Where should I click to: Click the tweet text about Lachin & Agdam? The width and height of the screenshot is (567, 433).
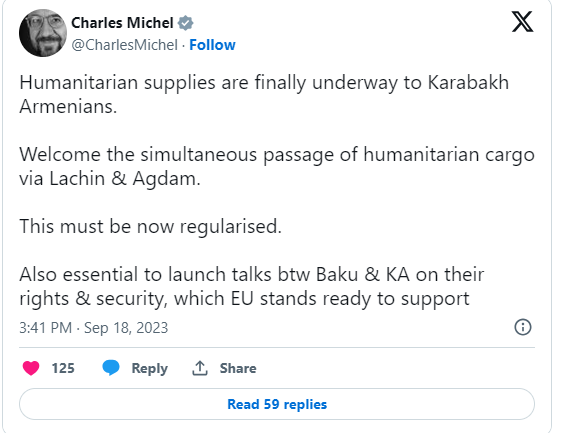tap(277, 166)
